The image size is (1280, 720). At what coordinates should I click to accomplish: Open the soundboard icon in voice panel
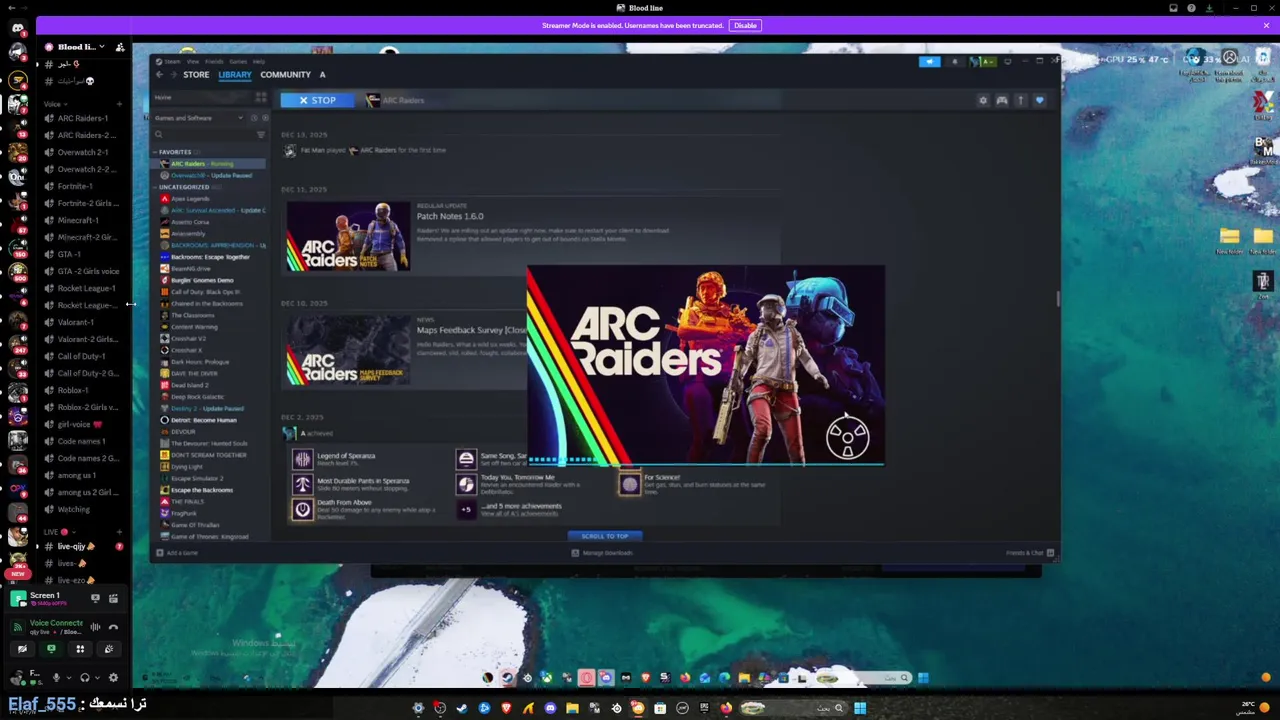coord(109,649)
